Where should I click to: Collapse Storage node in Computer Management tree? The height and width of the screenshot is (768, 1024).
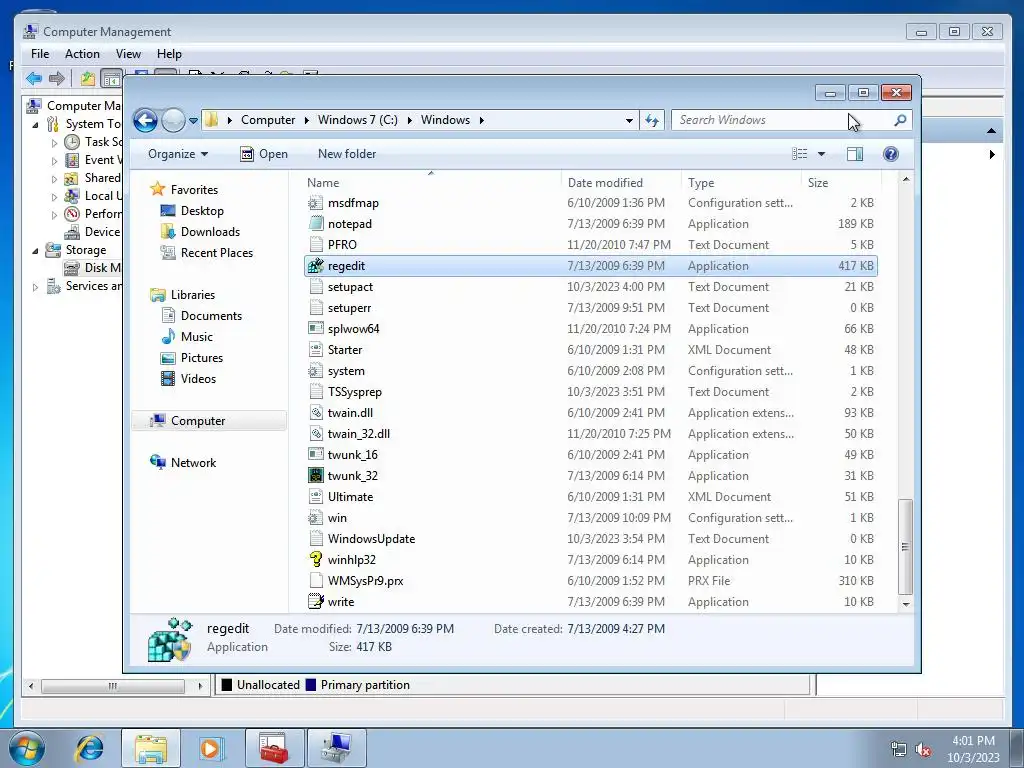pos(35,251)
